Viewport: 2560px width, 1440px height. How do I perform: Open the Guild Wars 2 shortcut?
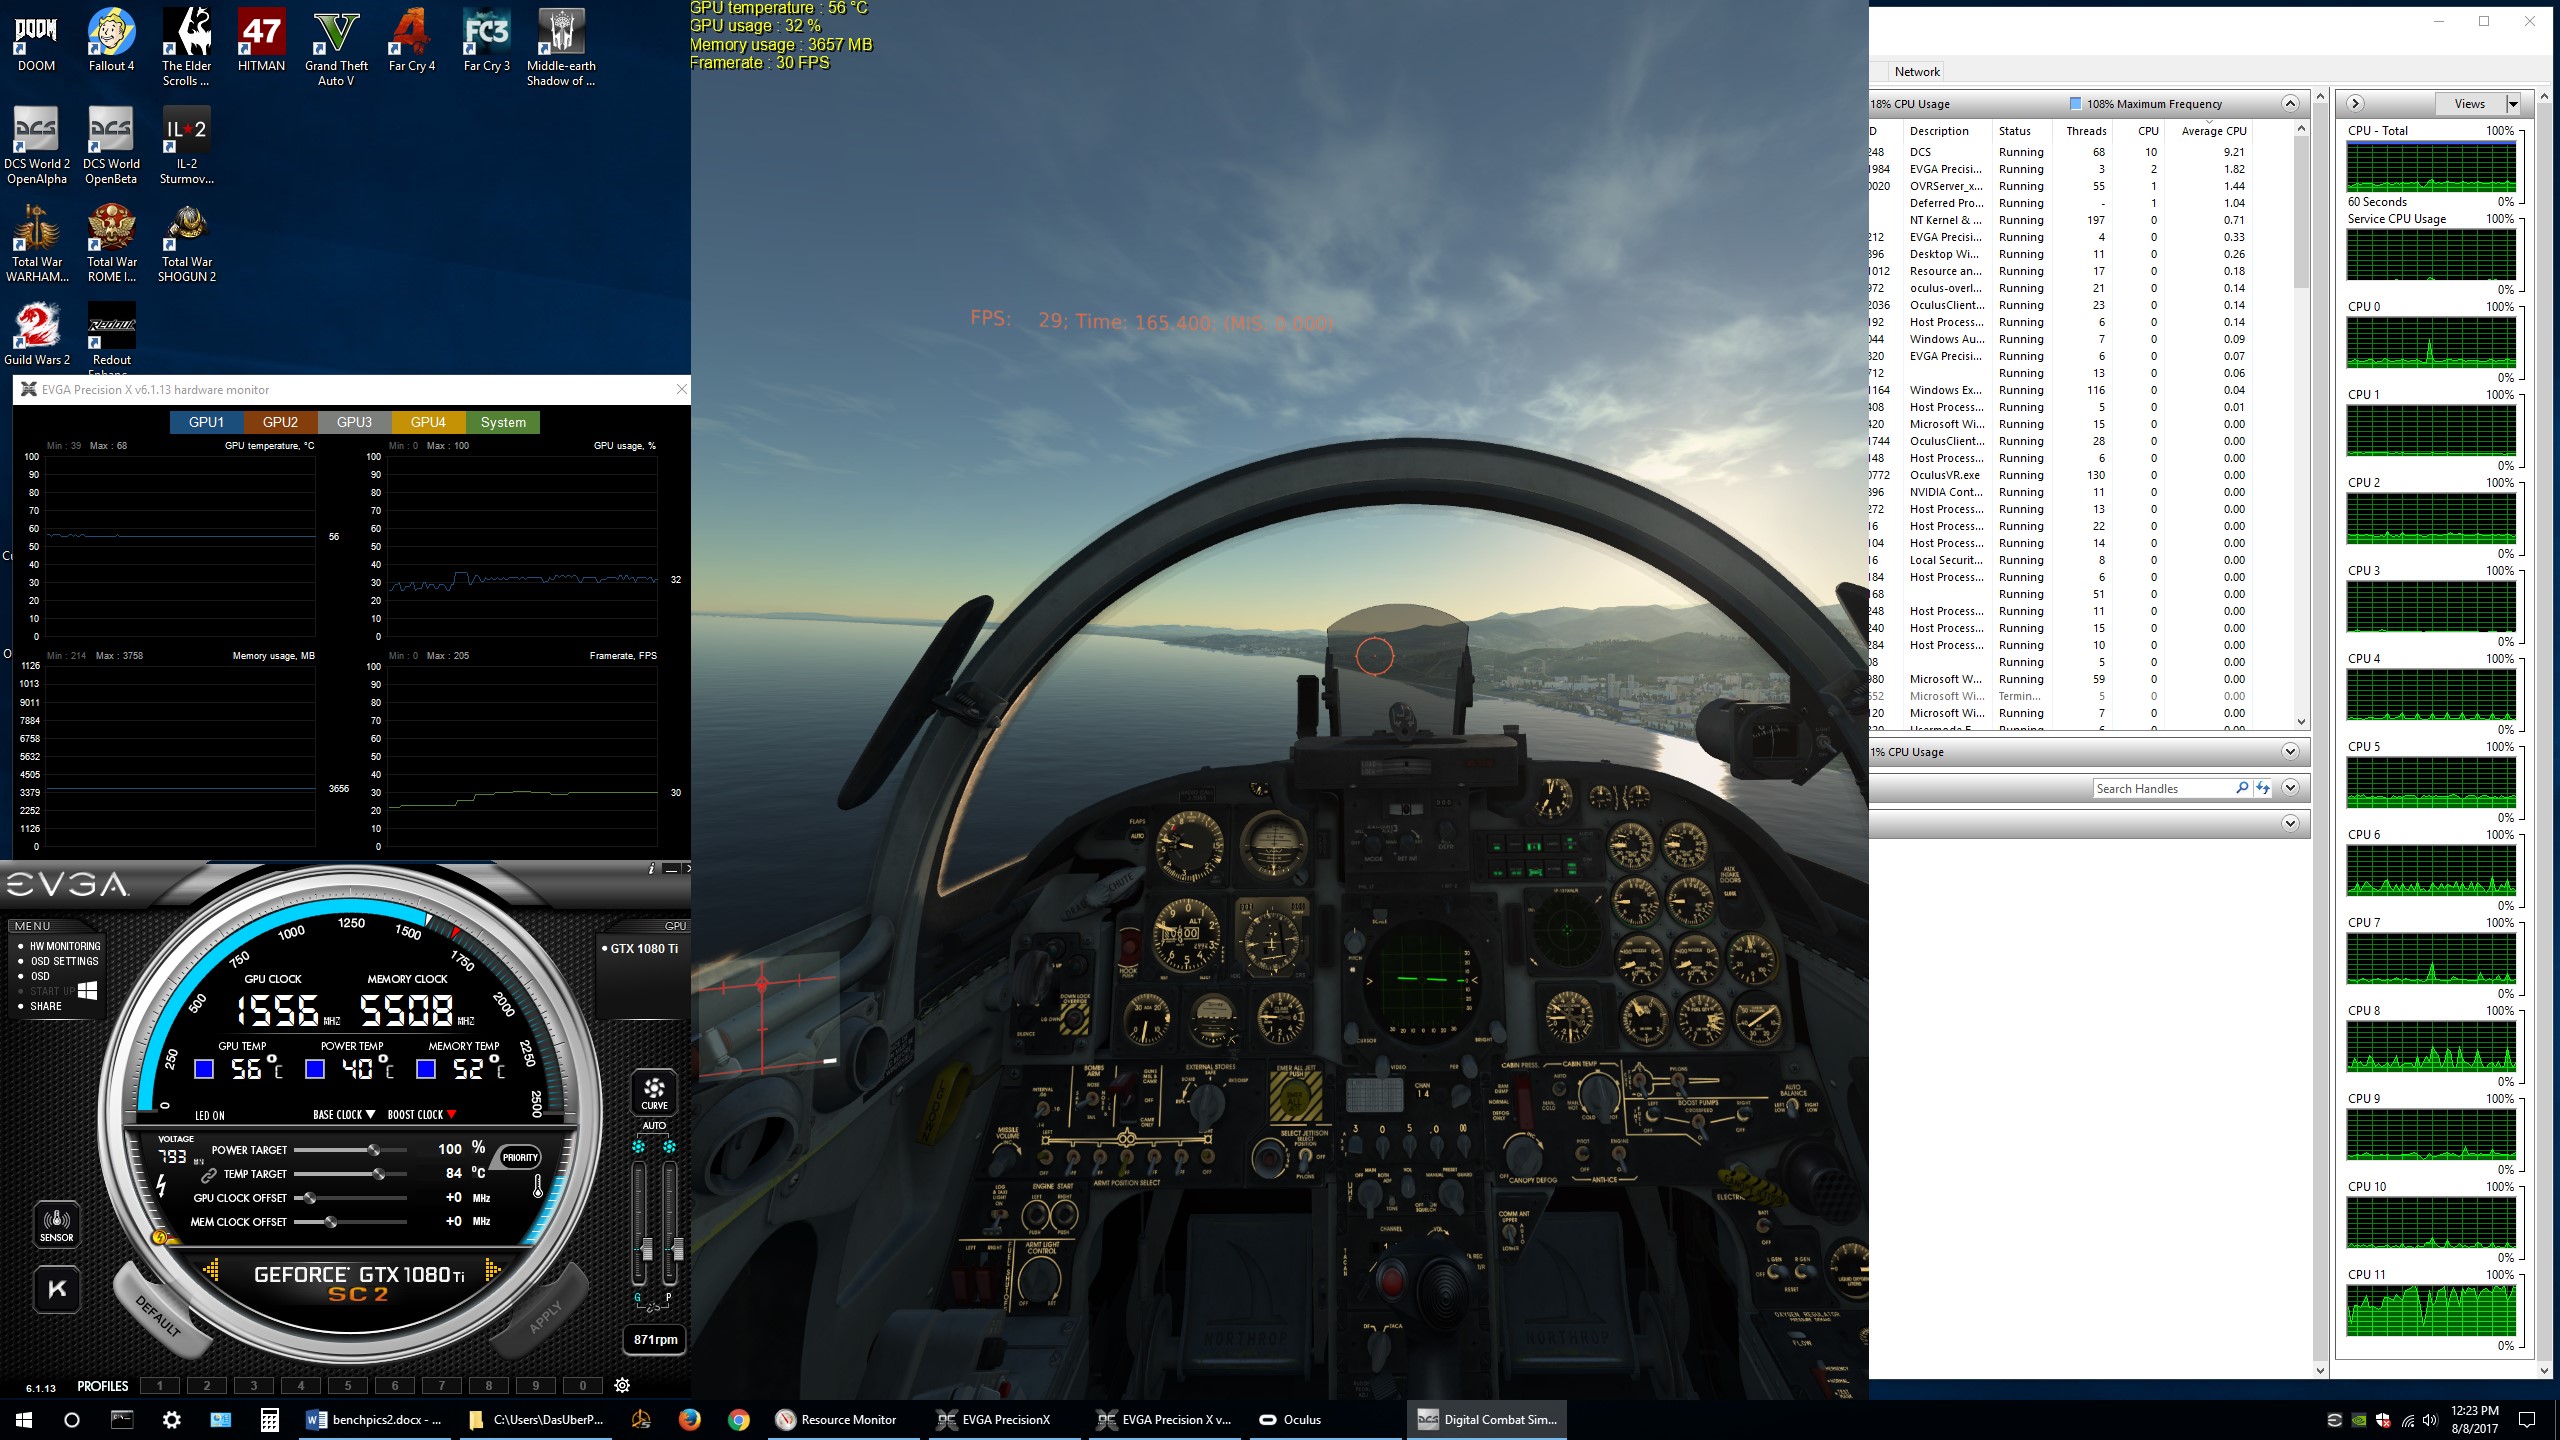click(x=37, y=334)
